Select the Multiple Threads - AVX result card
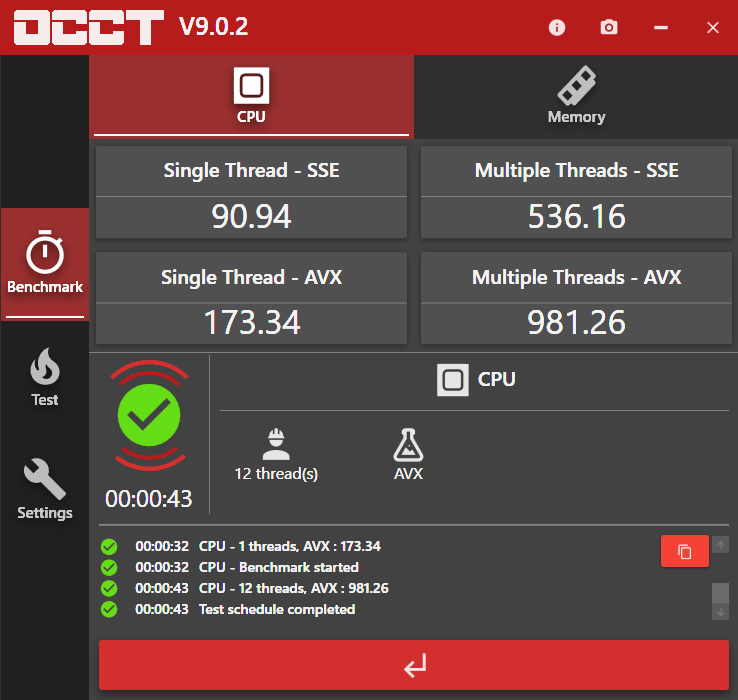 pyautogui.click(x=576, y=298)
